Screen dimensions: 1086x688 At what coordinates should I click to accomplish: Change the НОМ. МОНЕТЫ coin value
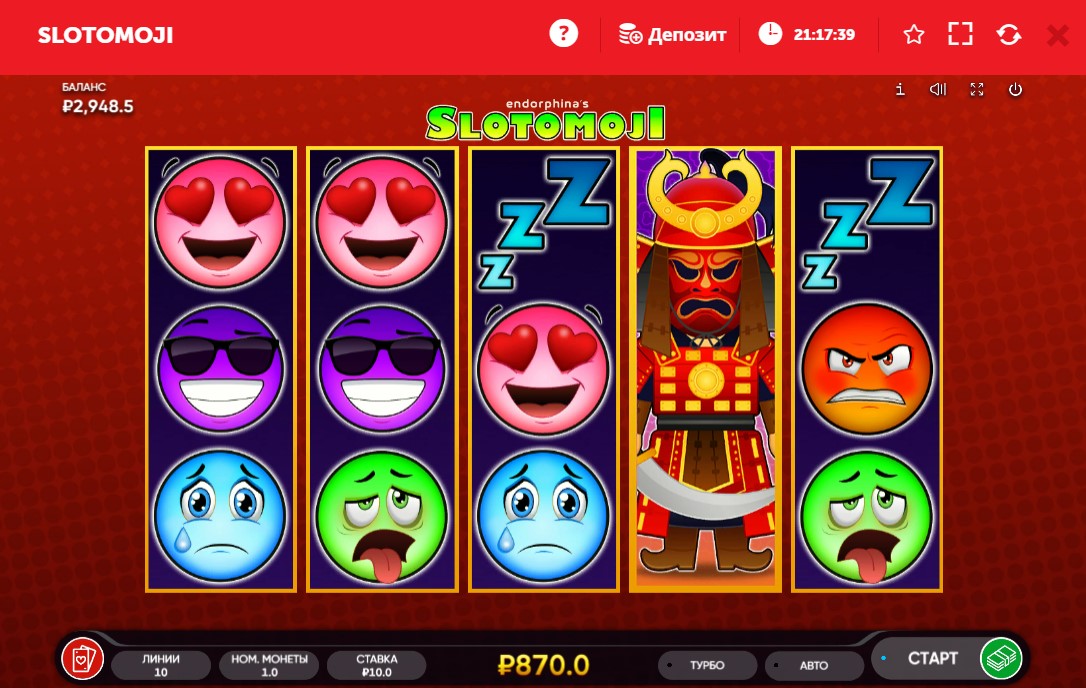pyautogui.click(x=269, y=665)
